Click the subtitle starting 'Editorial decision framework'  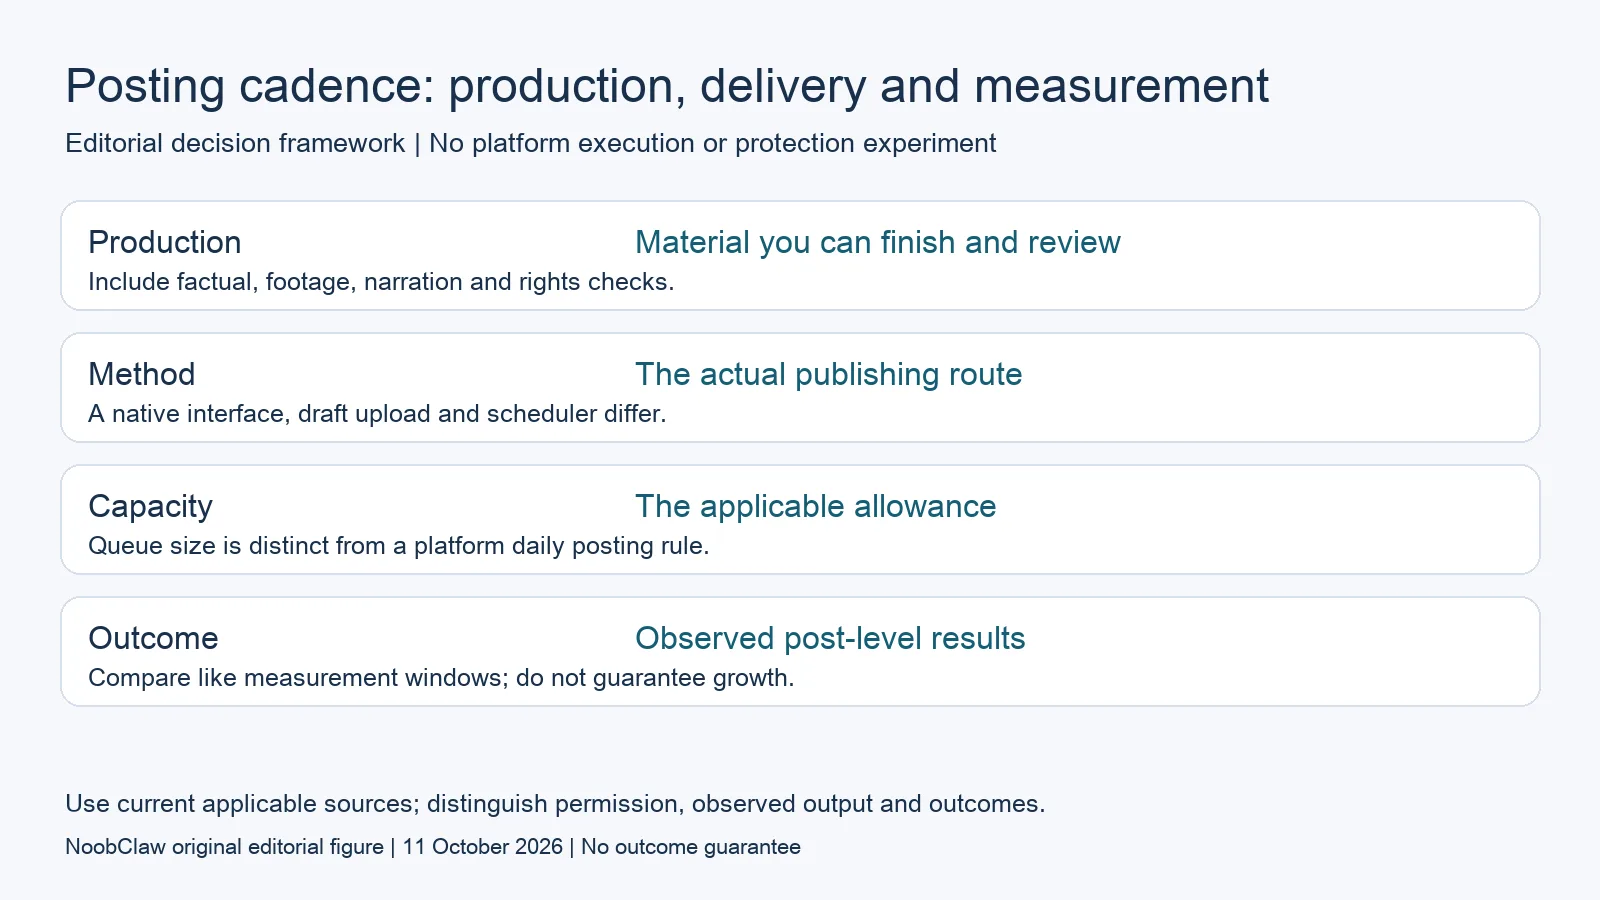[x=531, y=143]
